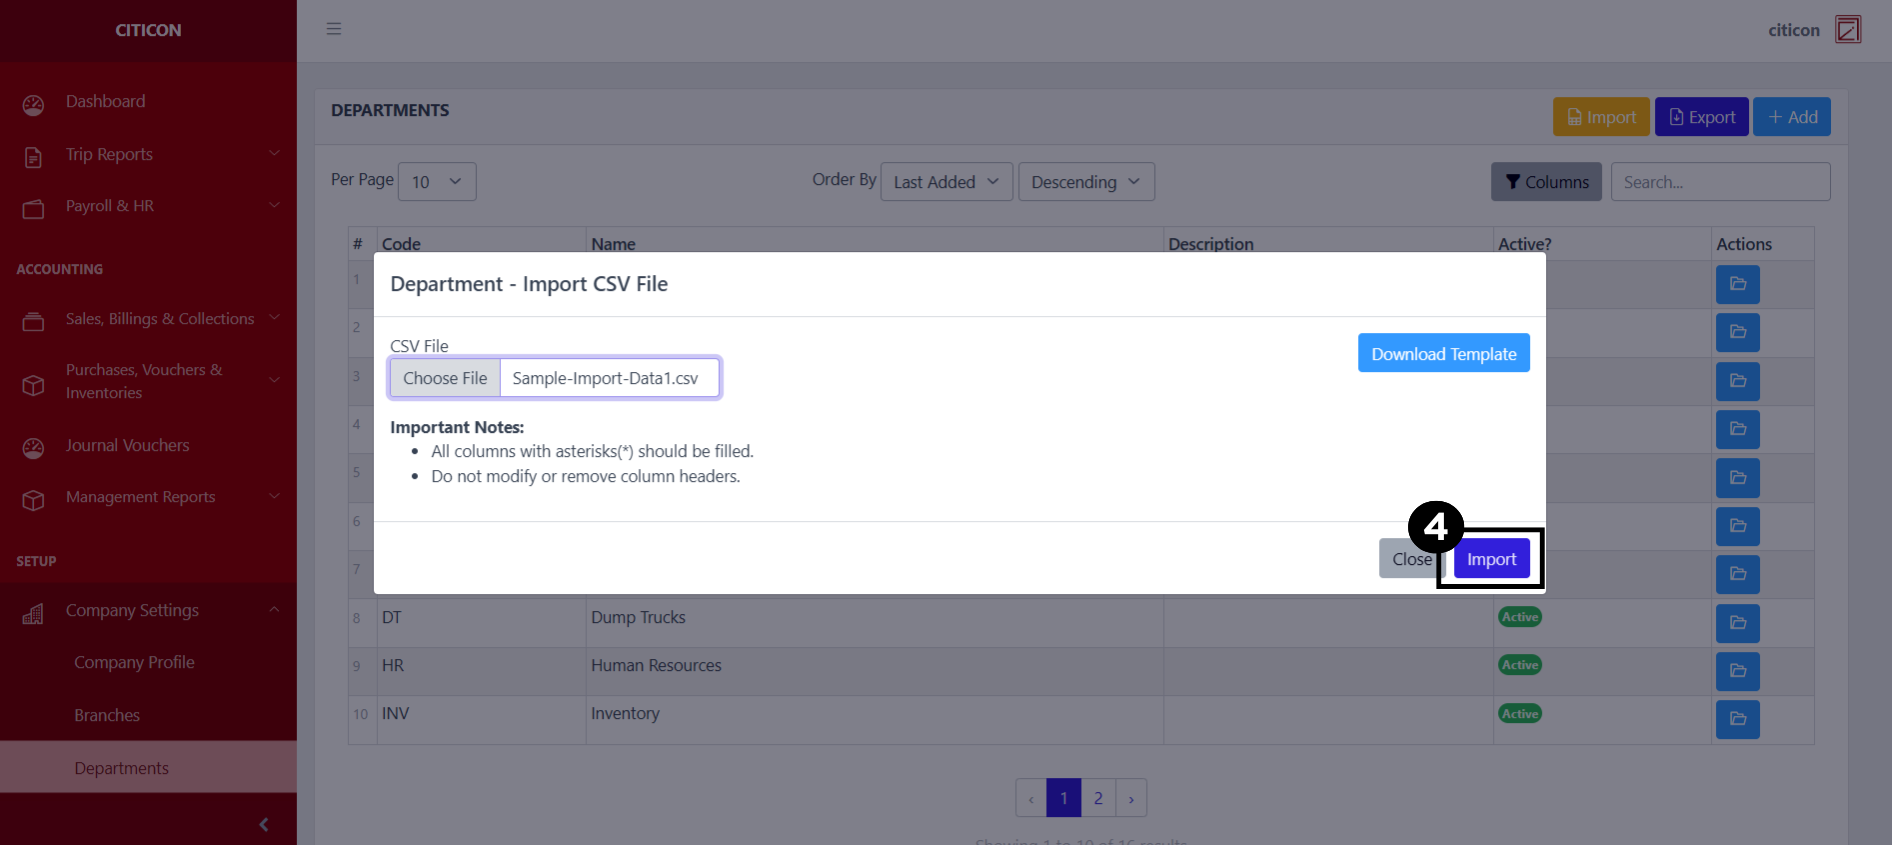The image size is (1892, 845).
Task: Open the Last Added order dropdown
Action: click(x=946, y=182)
